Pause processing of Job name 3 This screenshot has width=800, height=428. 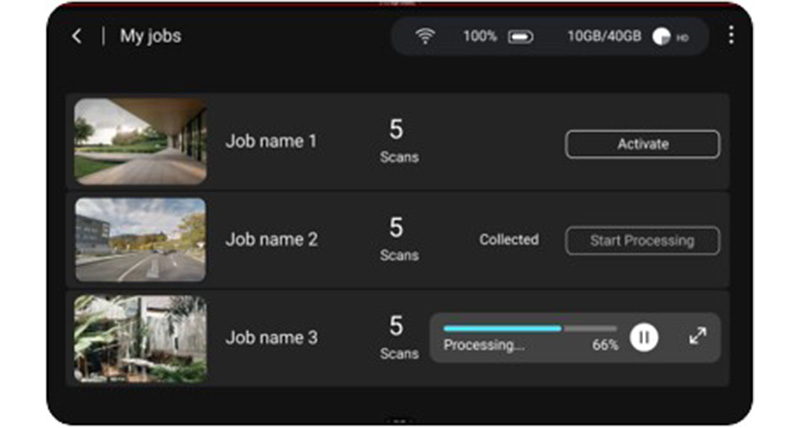(x=644, y=338)
